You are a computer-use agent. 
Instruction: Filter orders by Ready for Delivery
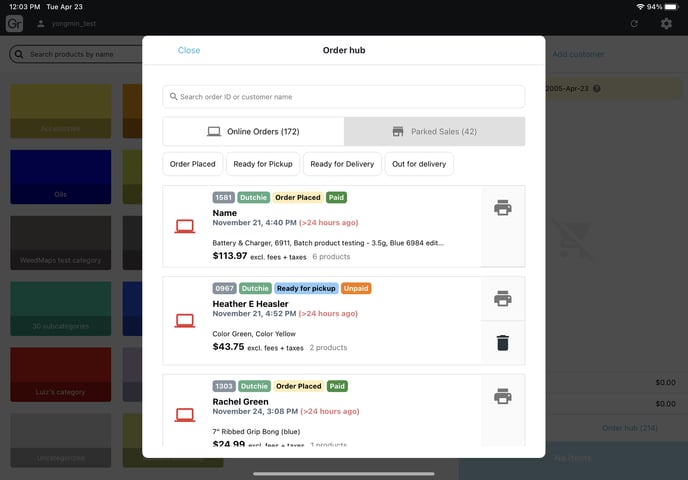point(341,164)
